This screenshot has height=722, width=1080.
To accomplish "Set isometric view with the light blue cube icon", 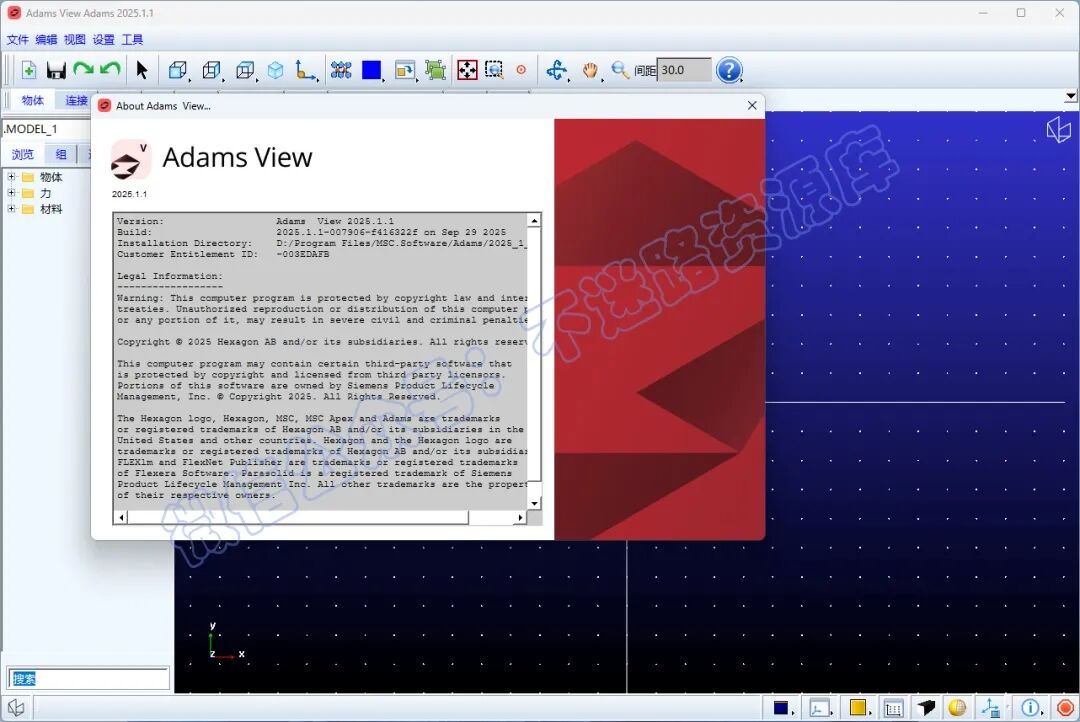I will [x=276, y=70].
